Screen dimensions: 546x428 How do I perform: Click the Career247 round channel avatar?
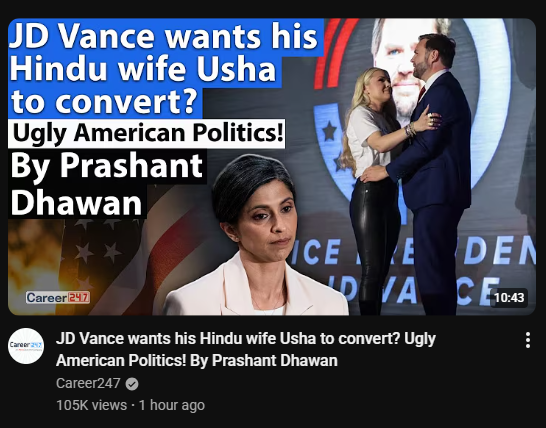[26, 346]
